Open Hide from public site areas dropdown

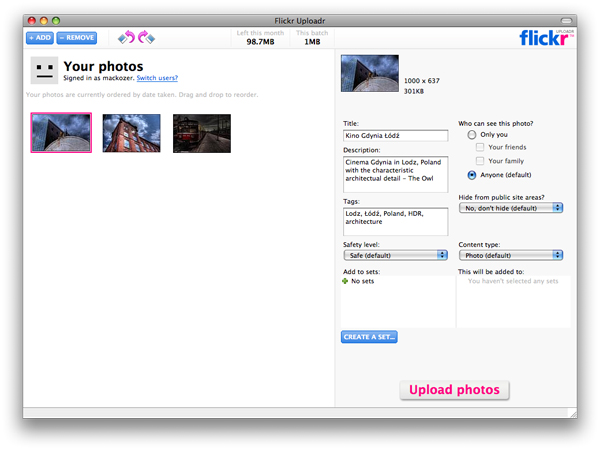pos(511,208)
